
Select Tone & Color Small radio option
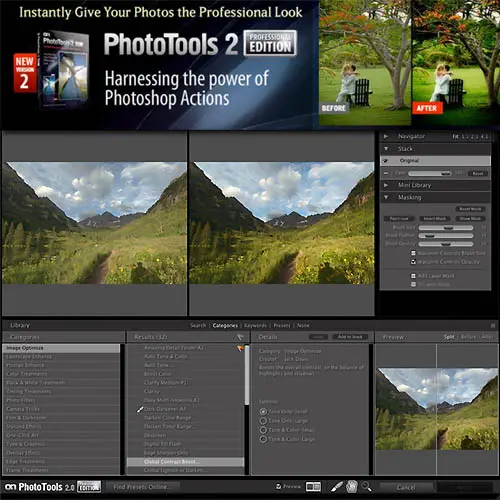[x=263, y=430]
